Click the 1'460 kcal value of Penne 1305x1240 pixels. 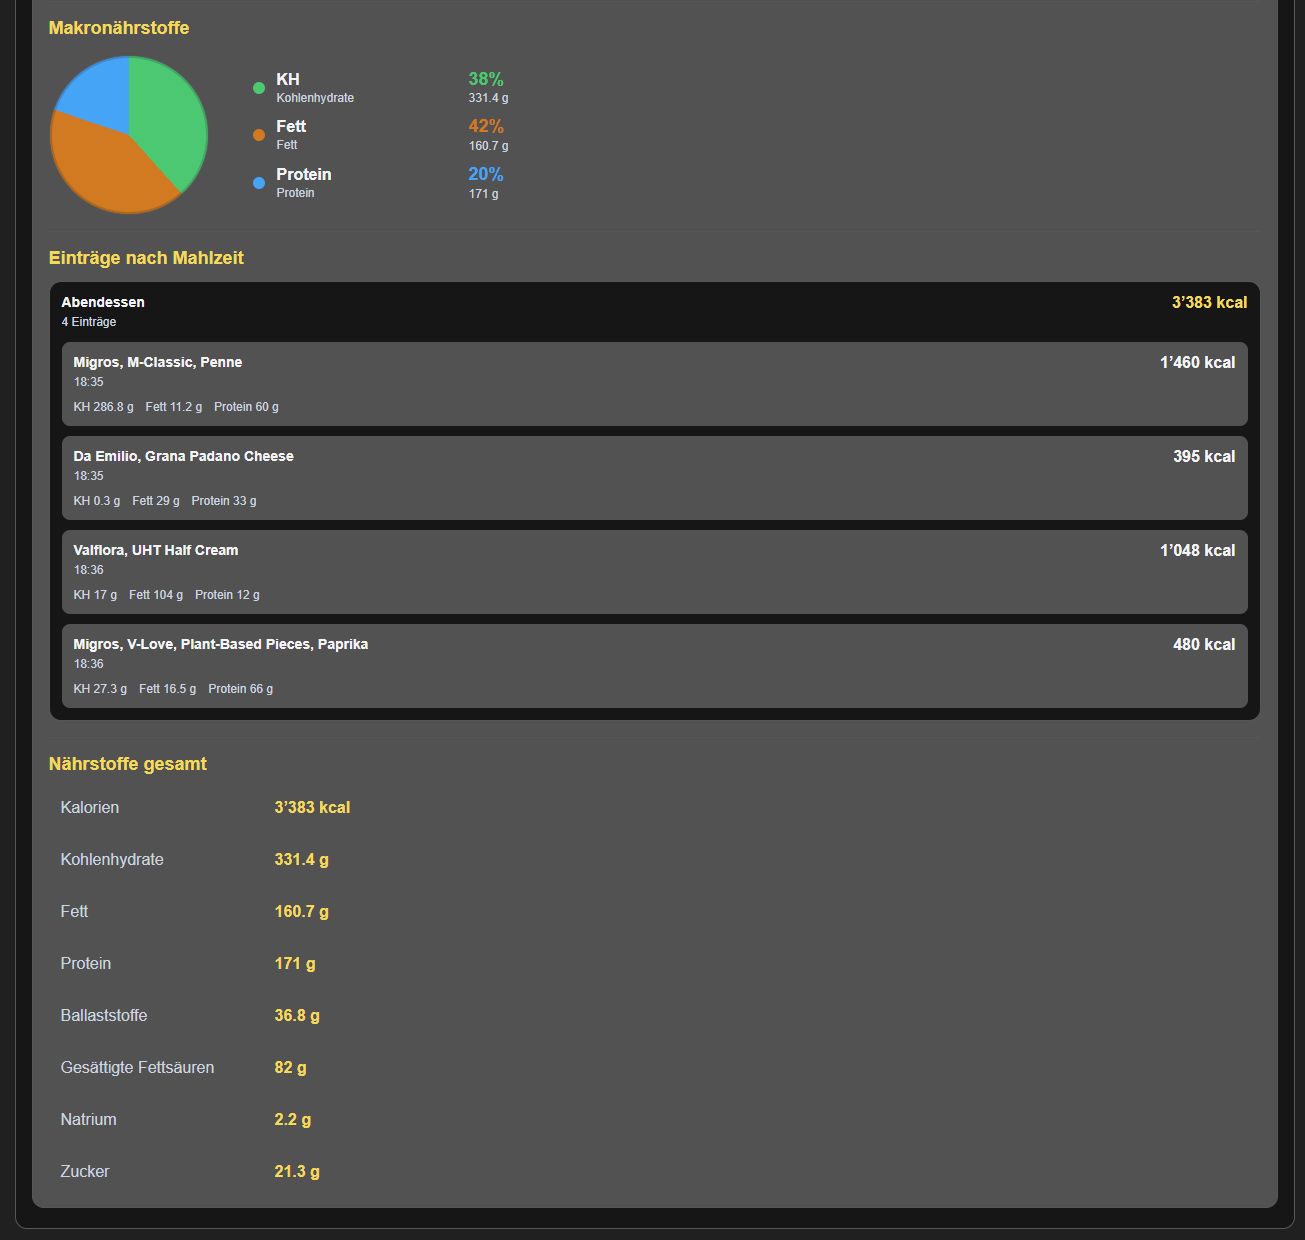[1197, 362]
